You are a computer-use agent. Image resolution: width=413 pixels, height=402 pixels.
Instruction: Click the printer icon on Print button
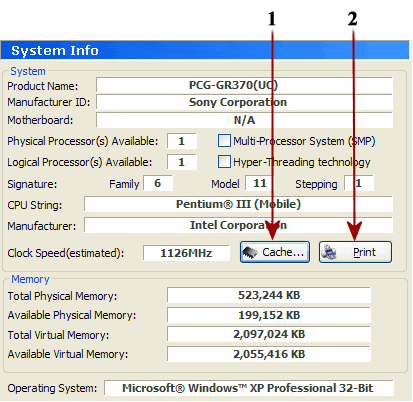click(329, 252)
